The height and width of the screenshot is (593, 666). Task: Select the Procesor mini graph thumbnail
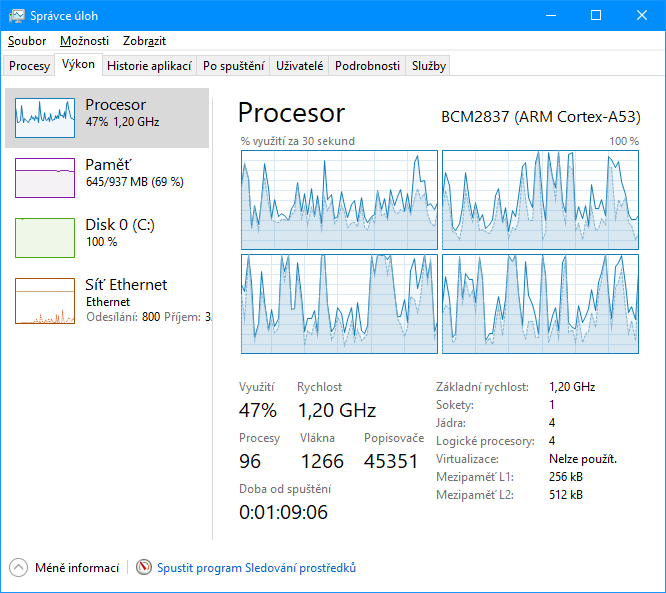click(x=45, y=118)
